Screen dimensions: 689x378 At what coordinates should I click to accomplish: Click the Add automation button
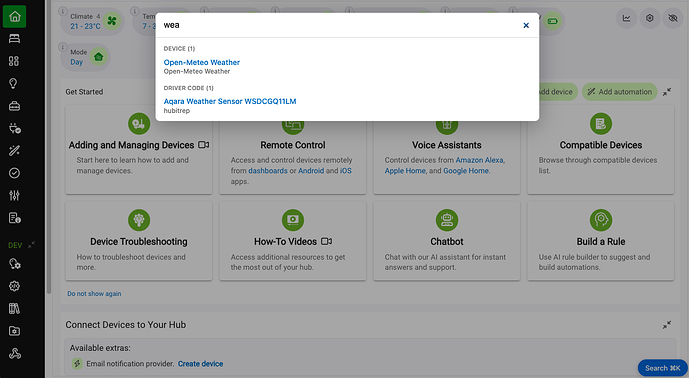(620, 92)
